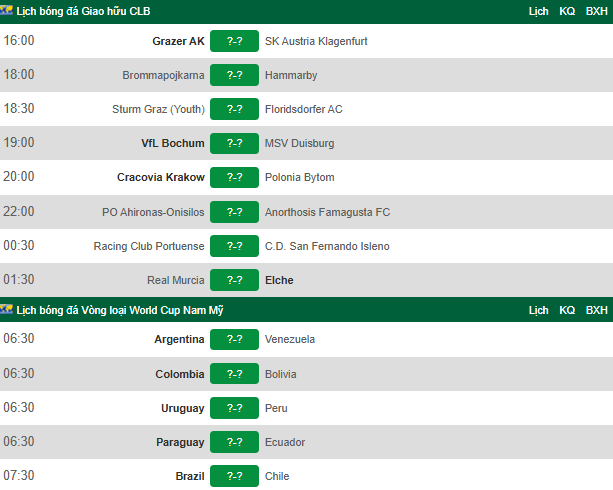Open BXH tab in World Cup Nam Mỹ section
The width and height of the screenshot is (613, 490).
click(x=597, y=310)
